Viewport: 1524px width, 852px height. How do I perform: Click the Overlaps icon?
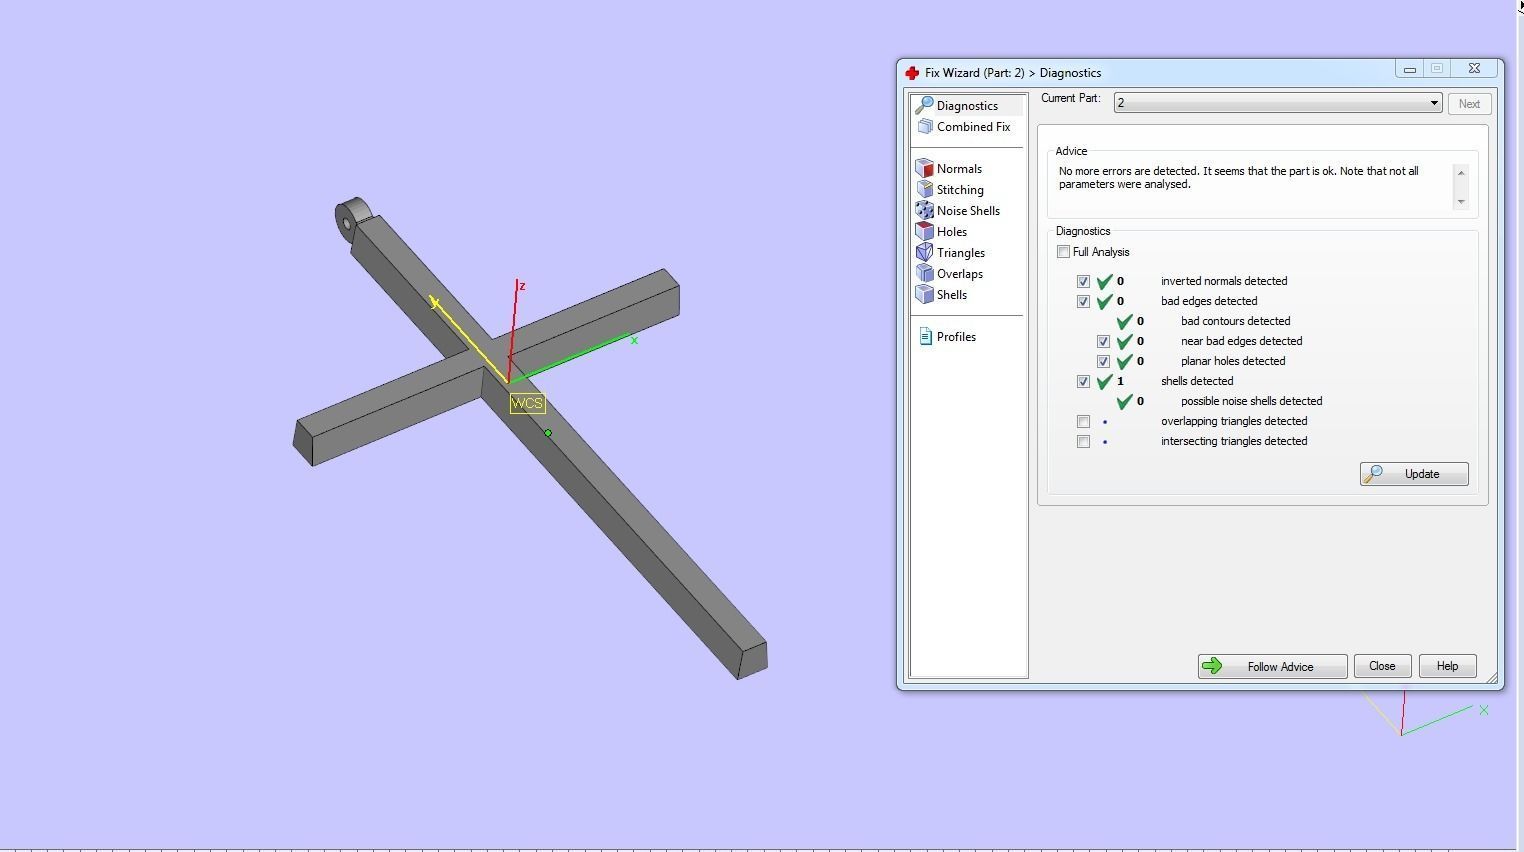tap(924, 274)
